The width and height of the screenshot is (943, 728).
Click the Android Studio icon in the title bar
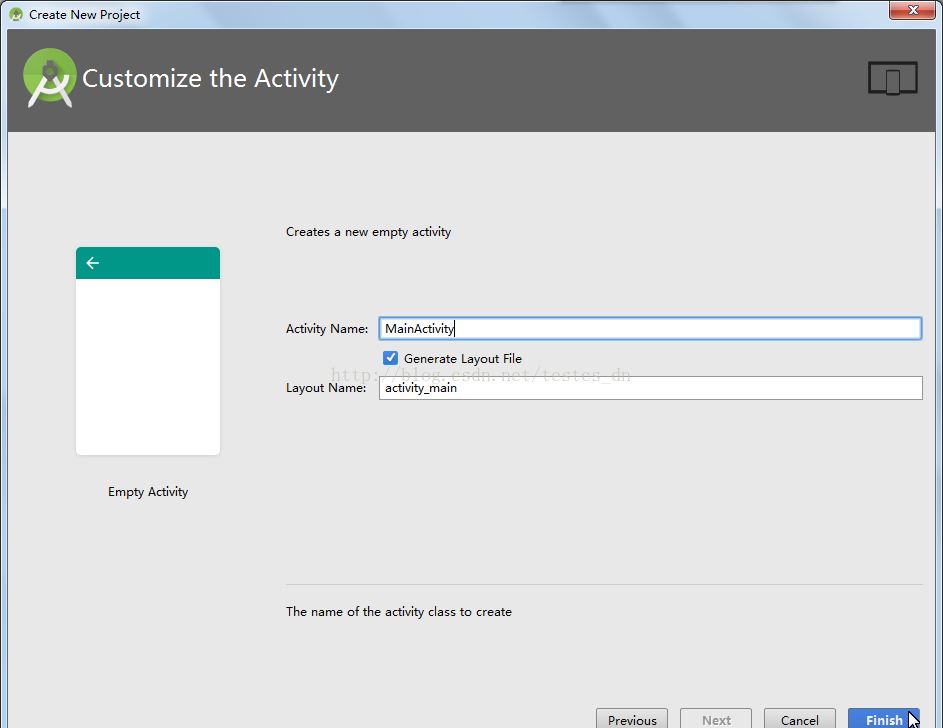pos(16,14)
